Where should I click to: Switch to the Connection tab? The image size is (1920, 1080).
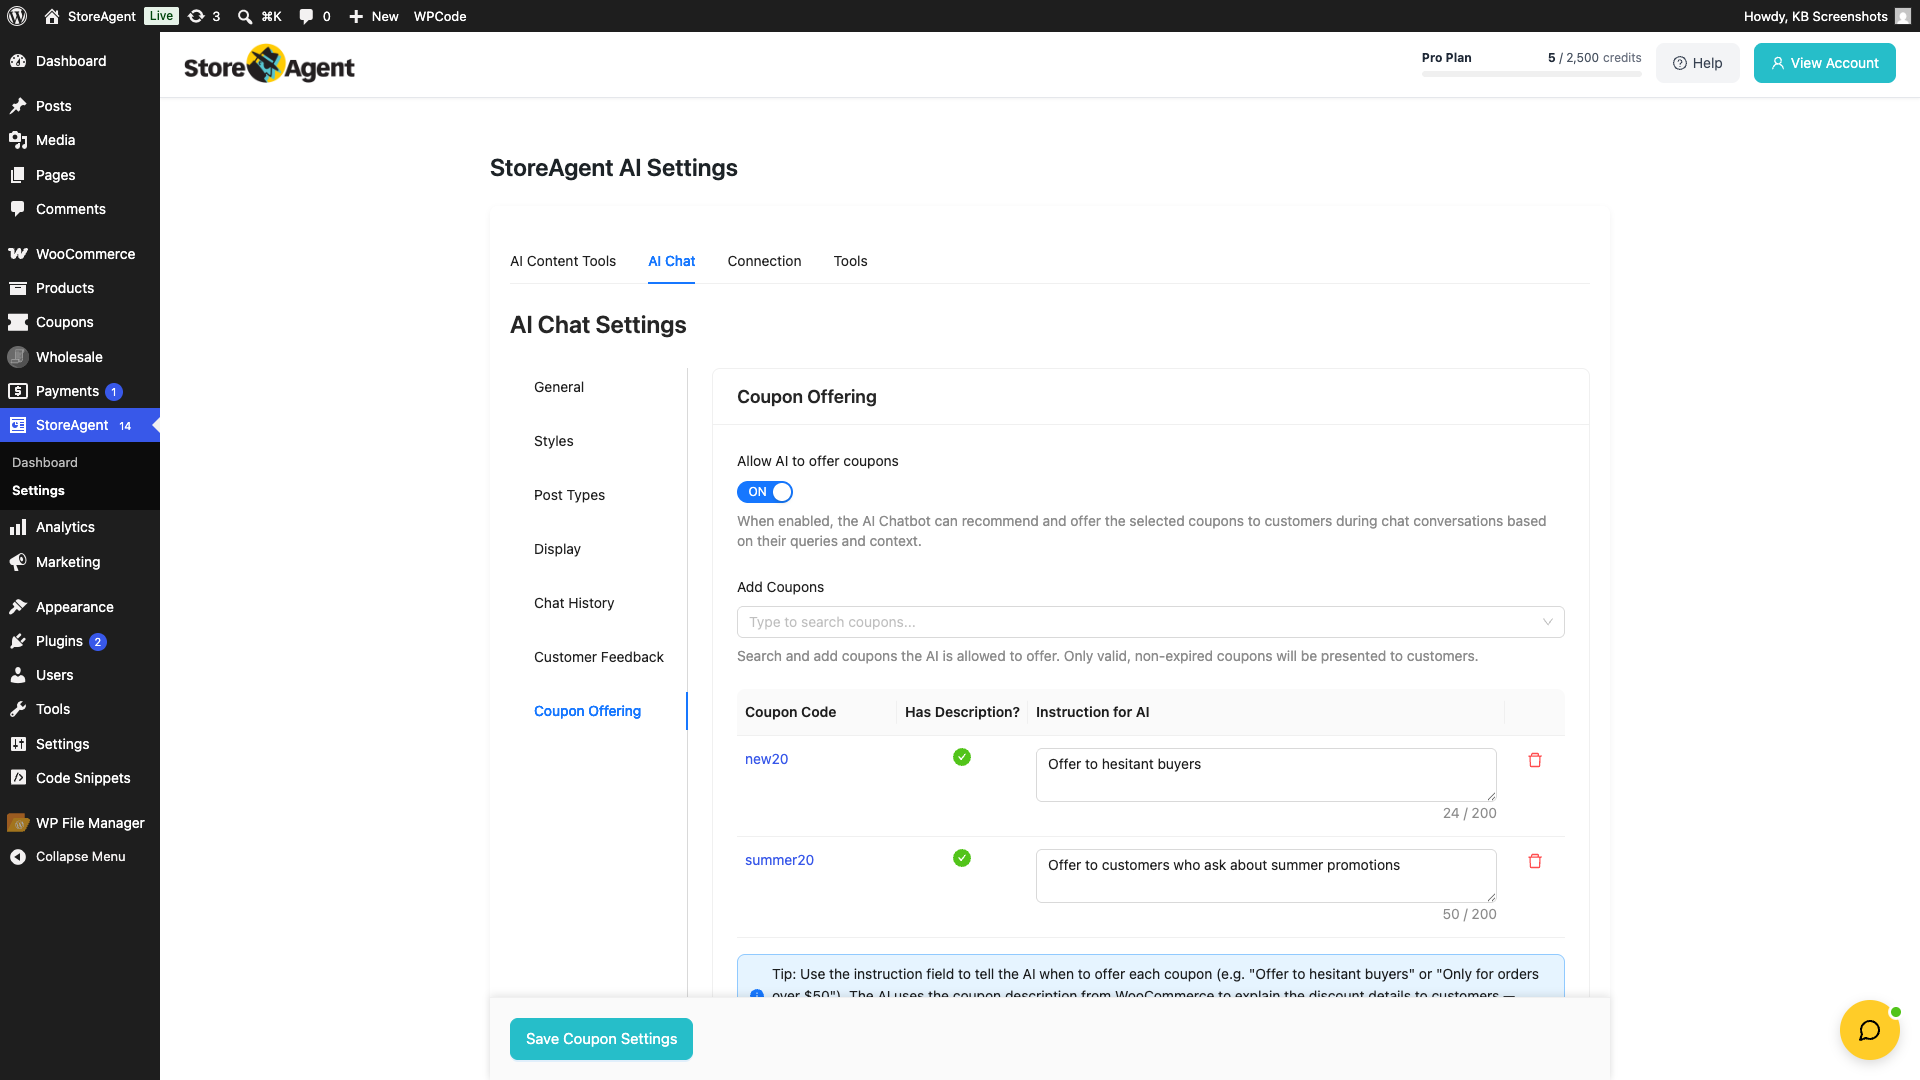point(764,261)
